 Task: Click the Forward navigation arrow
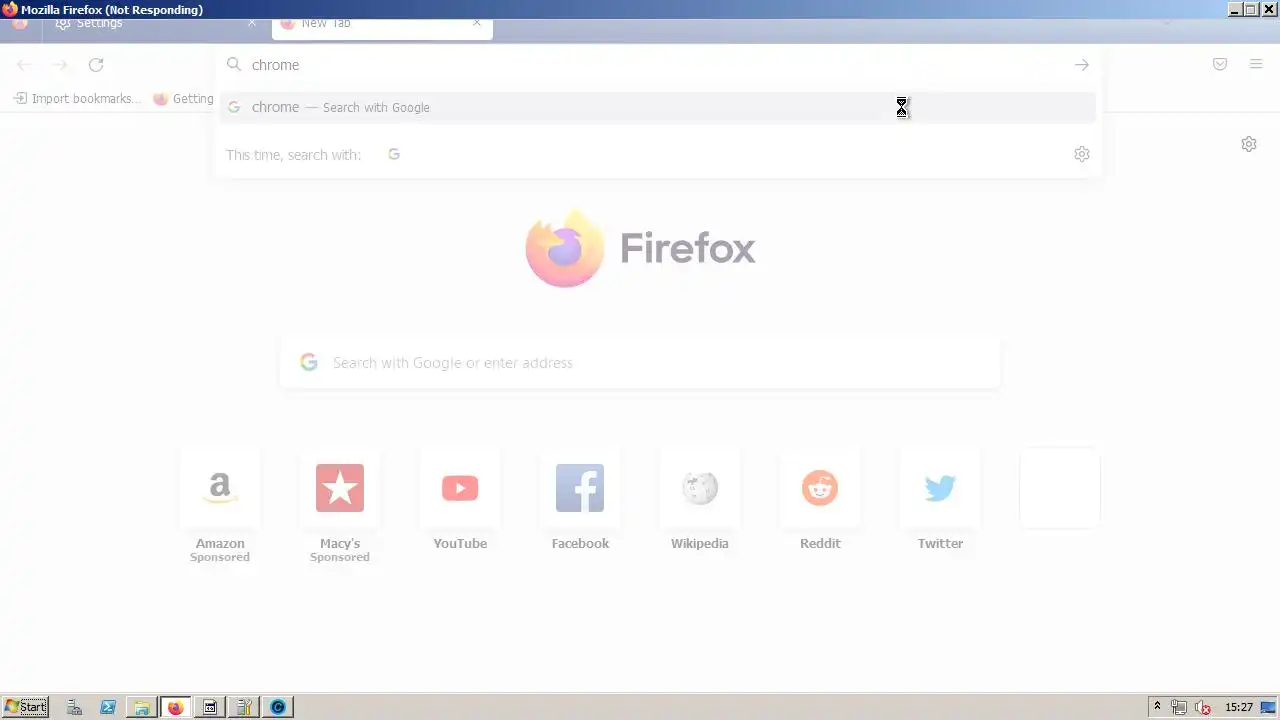point(60,65)
